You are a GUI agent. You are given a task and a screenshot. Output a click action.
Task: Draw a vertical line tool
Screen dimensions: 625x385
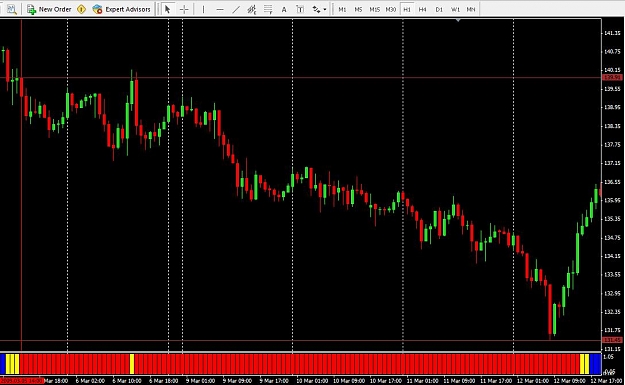203,9
